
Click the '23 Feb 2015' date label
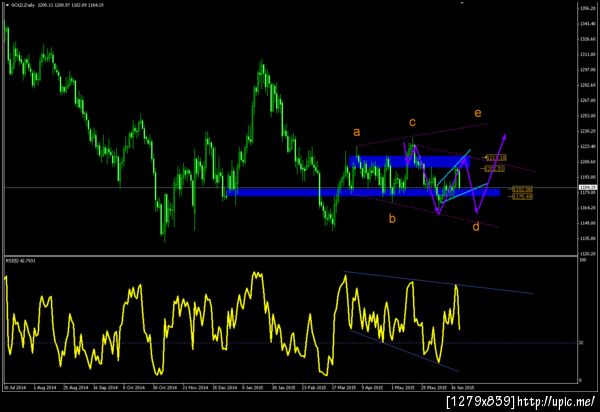click(x=314, y=387)
